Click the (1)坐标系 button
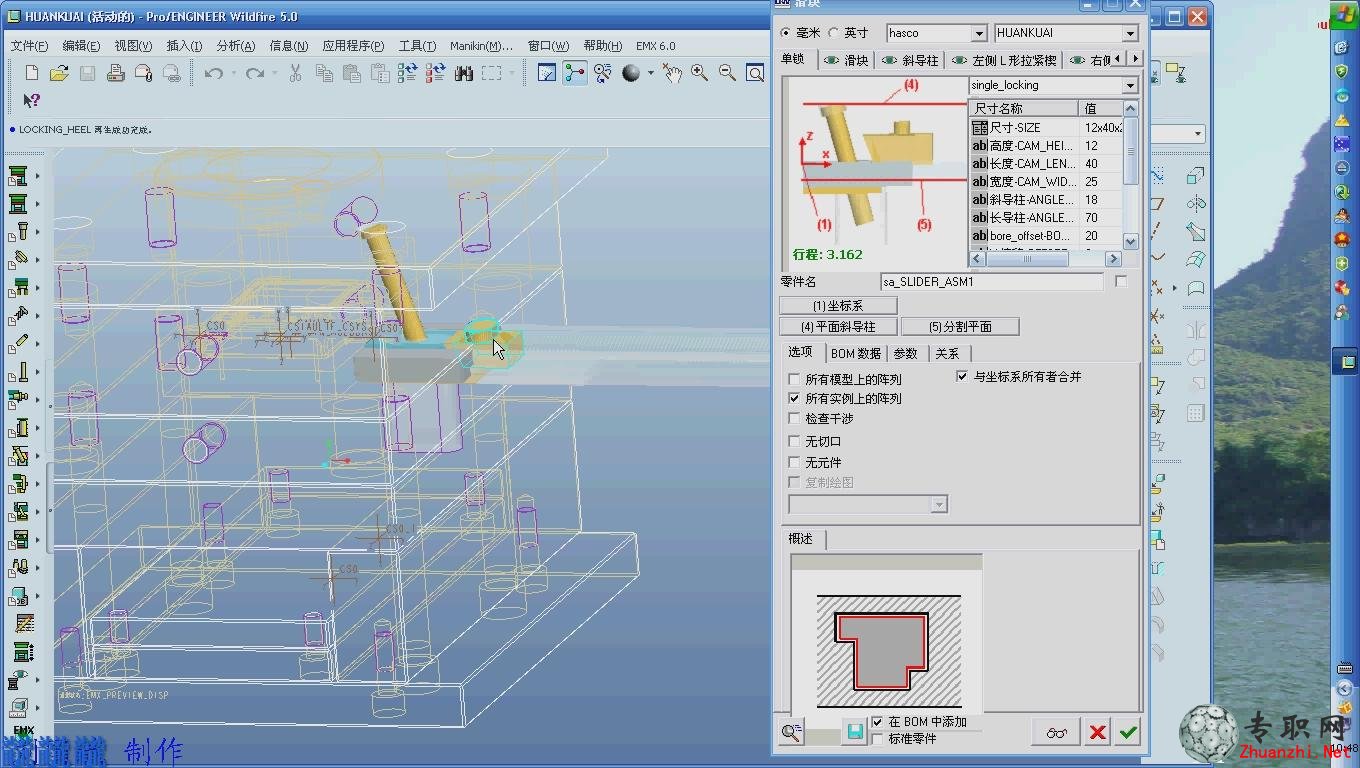The height and width of the screenshot is (768, 1360). click(838, 306)
